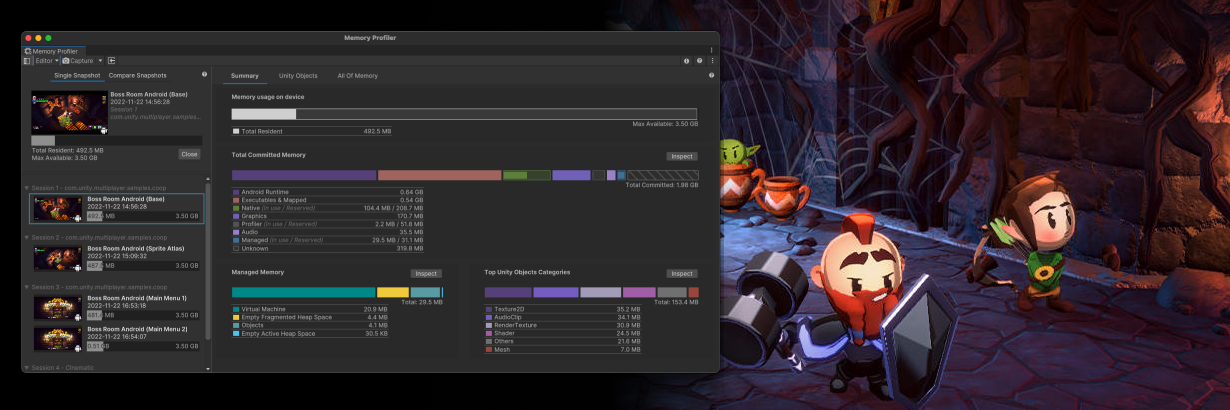This screenshot has height=410, width=1230.
Task: Open the All Of Memory tab
Action: tap(357, 76)
